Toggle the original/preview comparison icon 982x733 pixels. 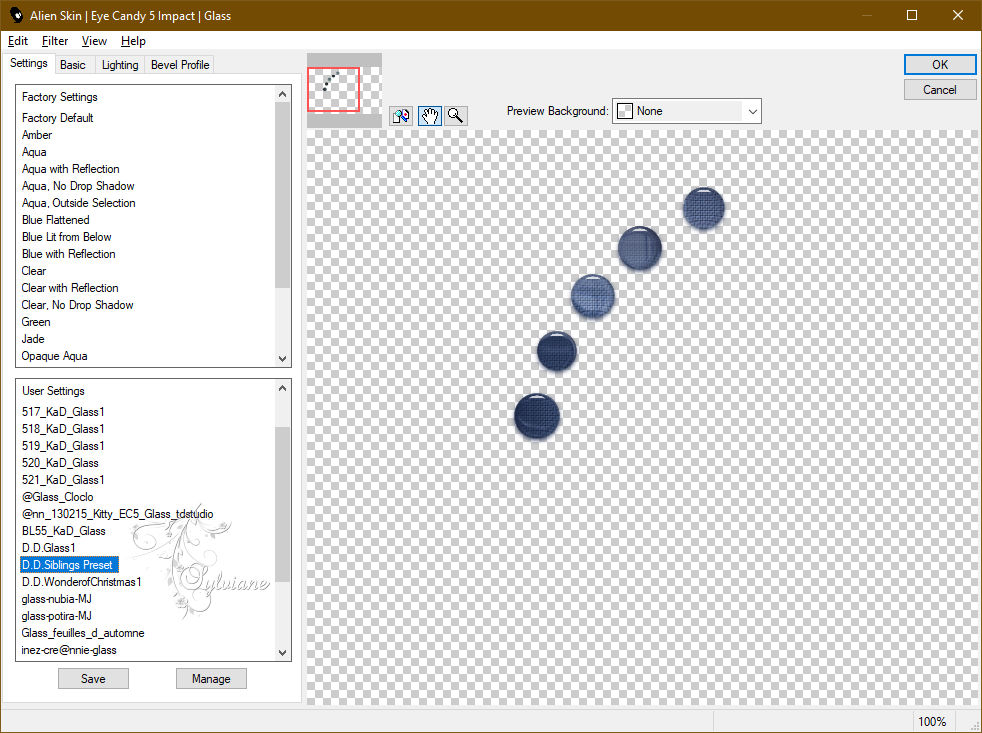[401, 116]
